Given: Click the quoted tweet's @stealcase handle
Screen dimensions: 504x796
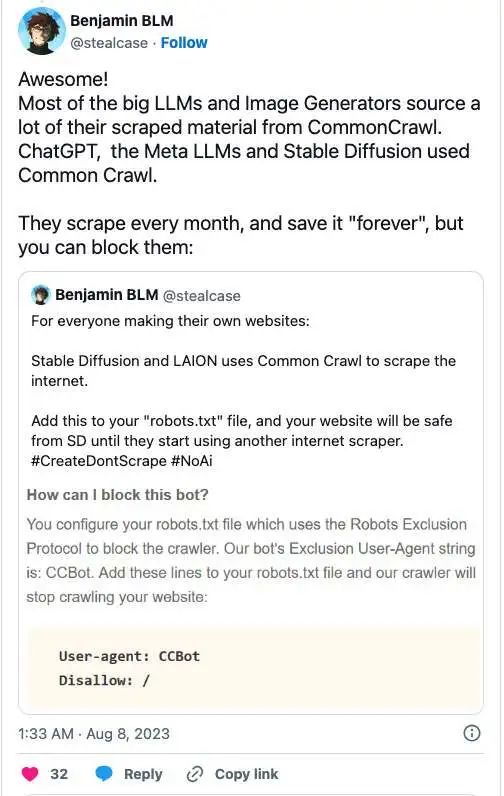Looking at the screenshot, I should pos(201,295).
